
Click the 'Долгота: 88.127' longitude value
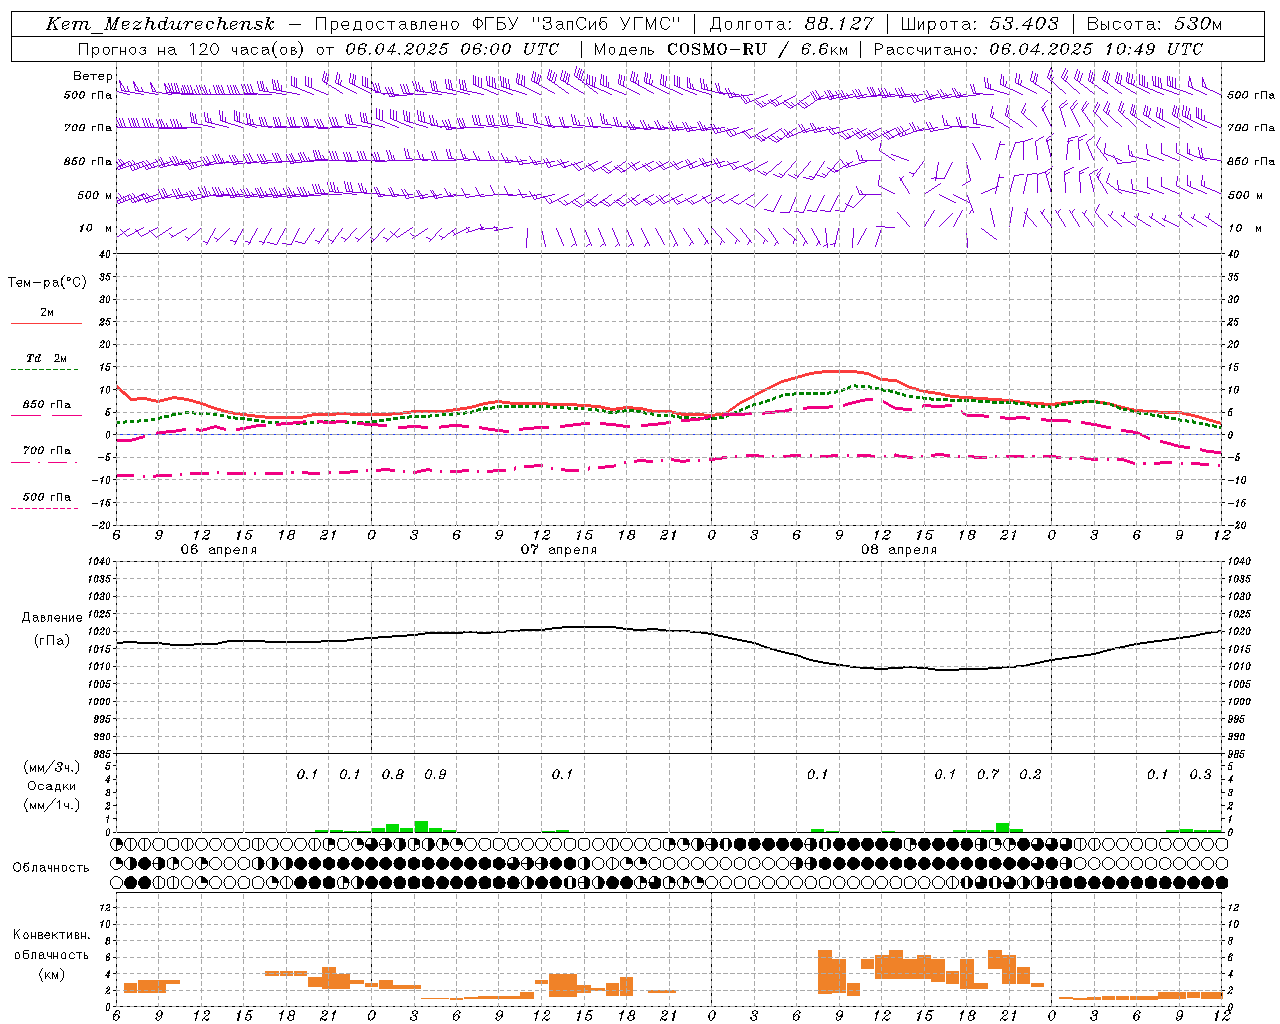click(x=791, y=24)
